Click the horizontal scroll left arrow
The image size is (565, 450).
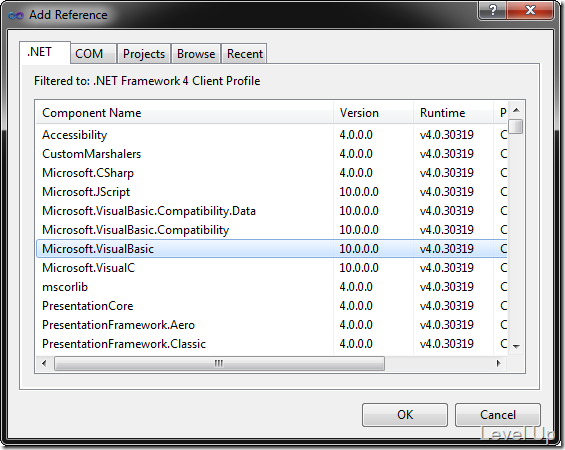point(44,363)
